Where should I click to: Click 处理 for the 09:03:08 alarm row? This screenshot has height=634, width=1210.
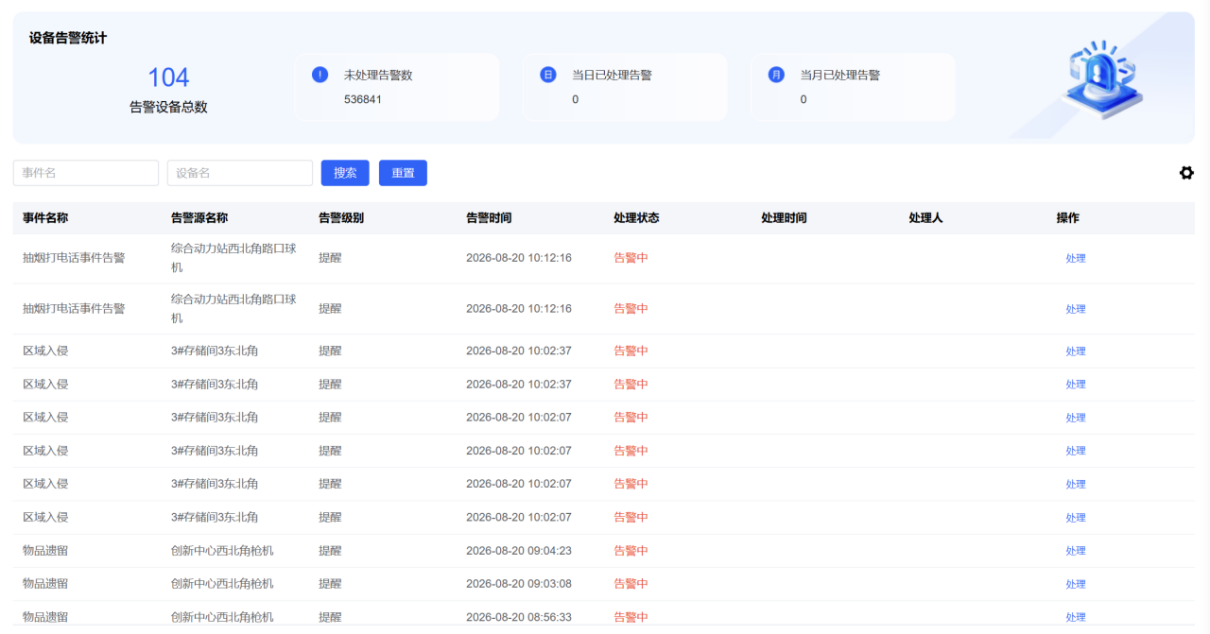[x=1075, y=584]
